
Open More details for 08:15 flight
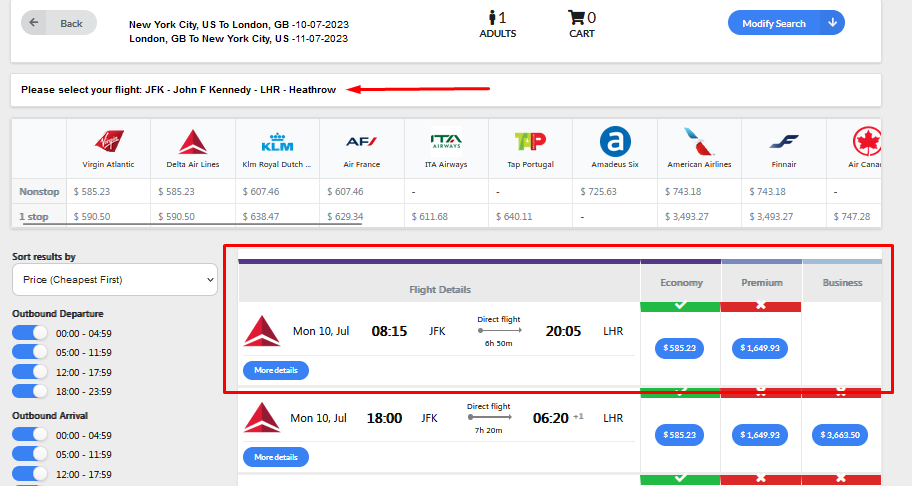pyautogui.click(x=276, y=370)
